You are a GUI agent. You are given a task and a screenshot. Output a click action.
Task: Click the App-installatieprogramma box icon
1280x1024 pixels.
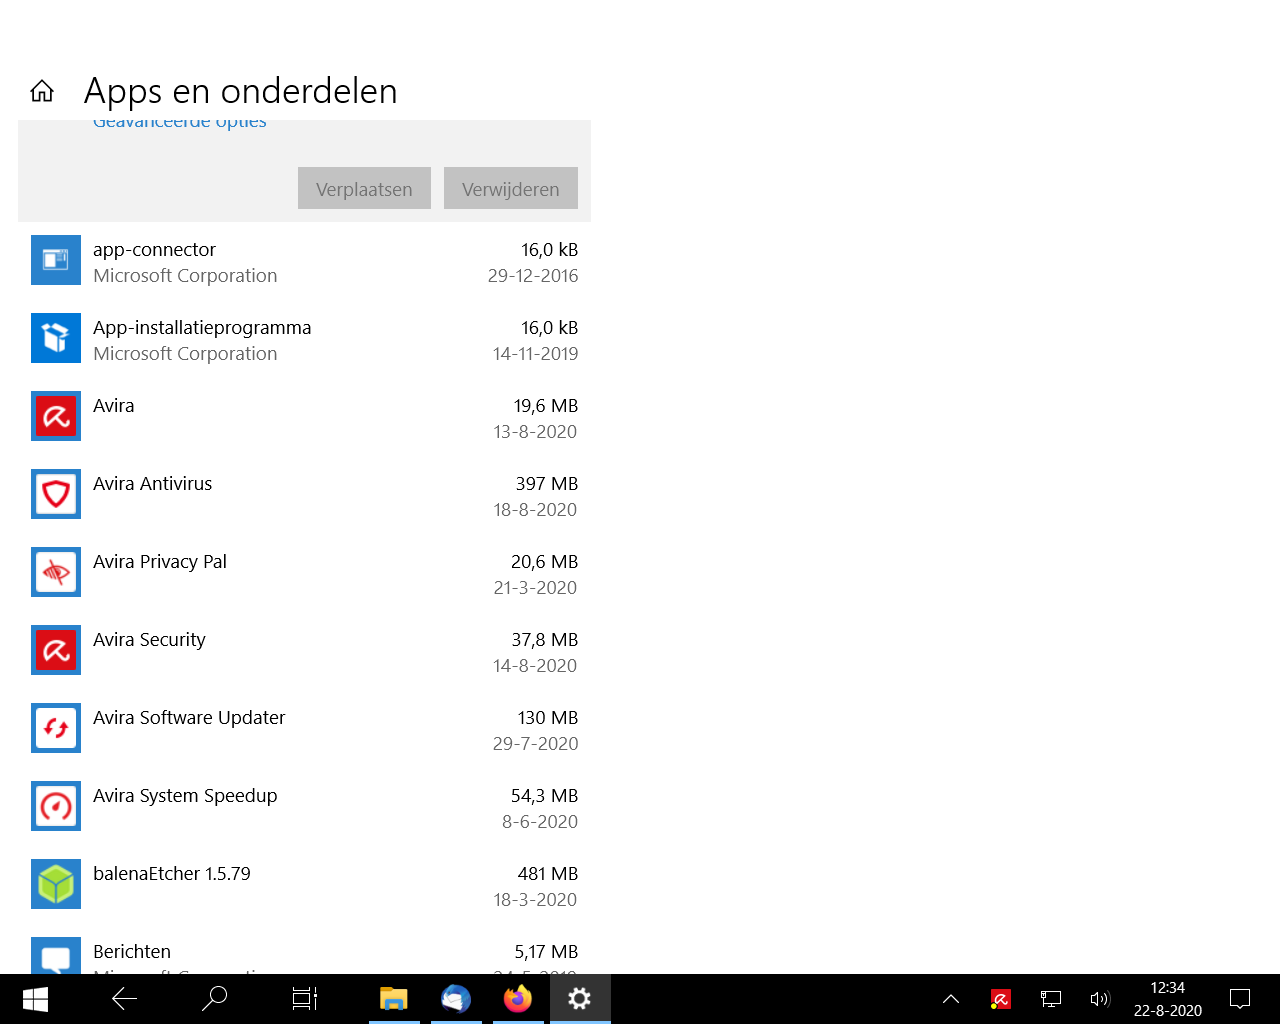(56, 338)
